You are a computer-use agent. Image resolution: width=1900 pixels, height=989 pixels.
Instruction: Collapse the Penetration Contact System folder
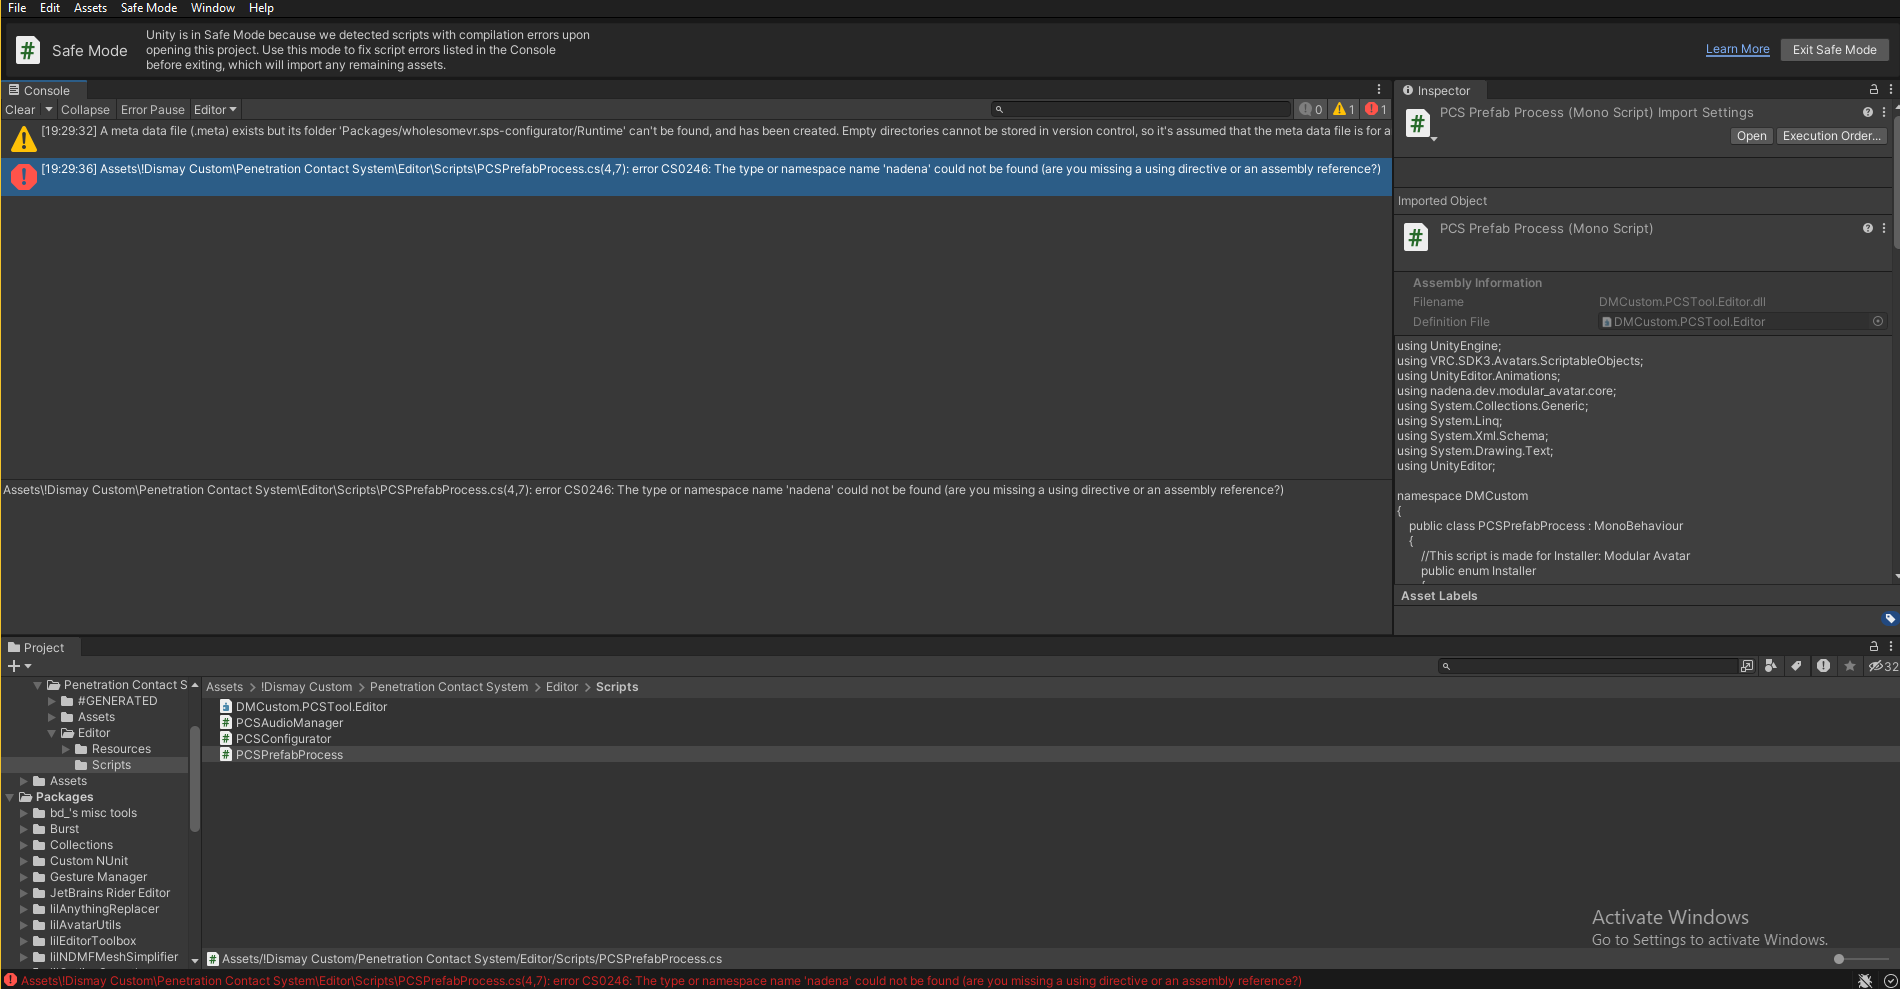click(38, 685)
